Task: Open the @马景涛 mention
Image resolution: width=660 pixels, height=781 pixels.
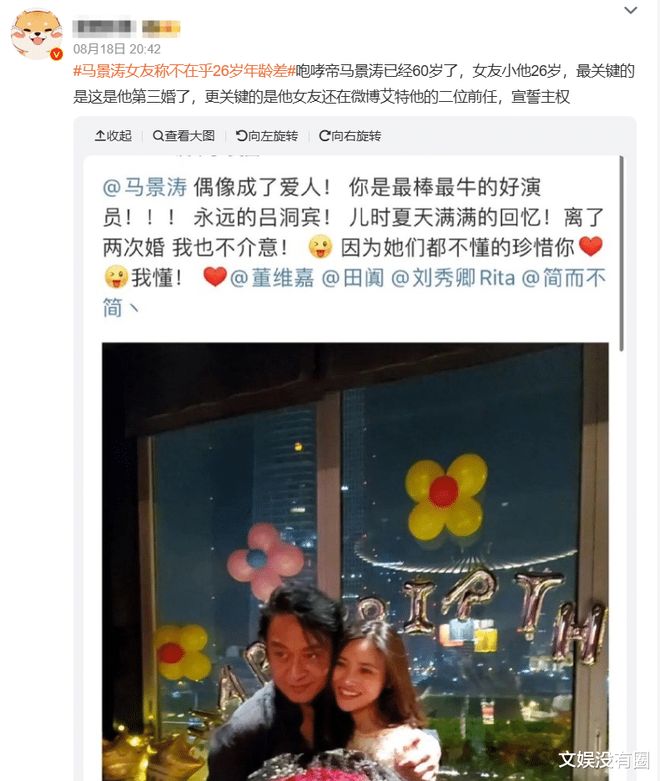Action: click(x=145, y=188)
